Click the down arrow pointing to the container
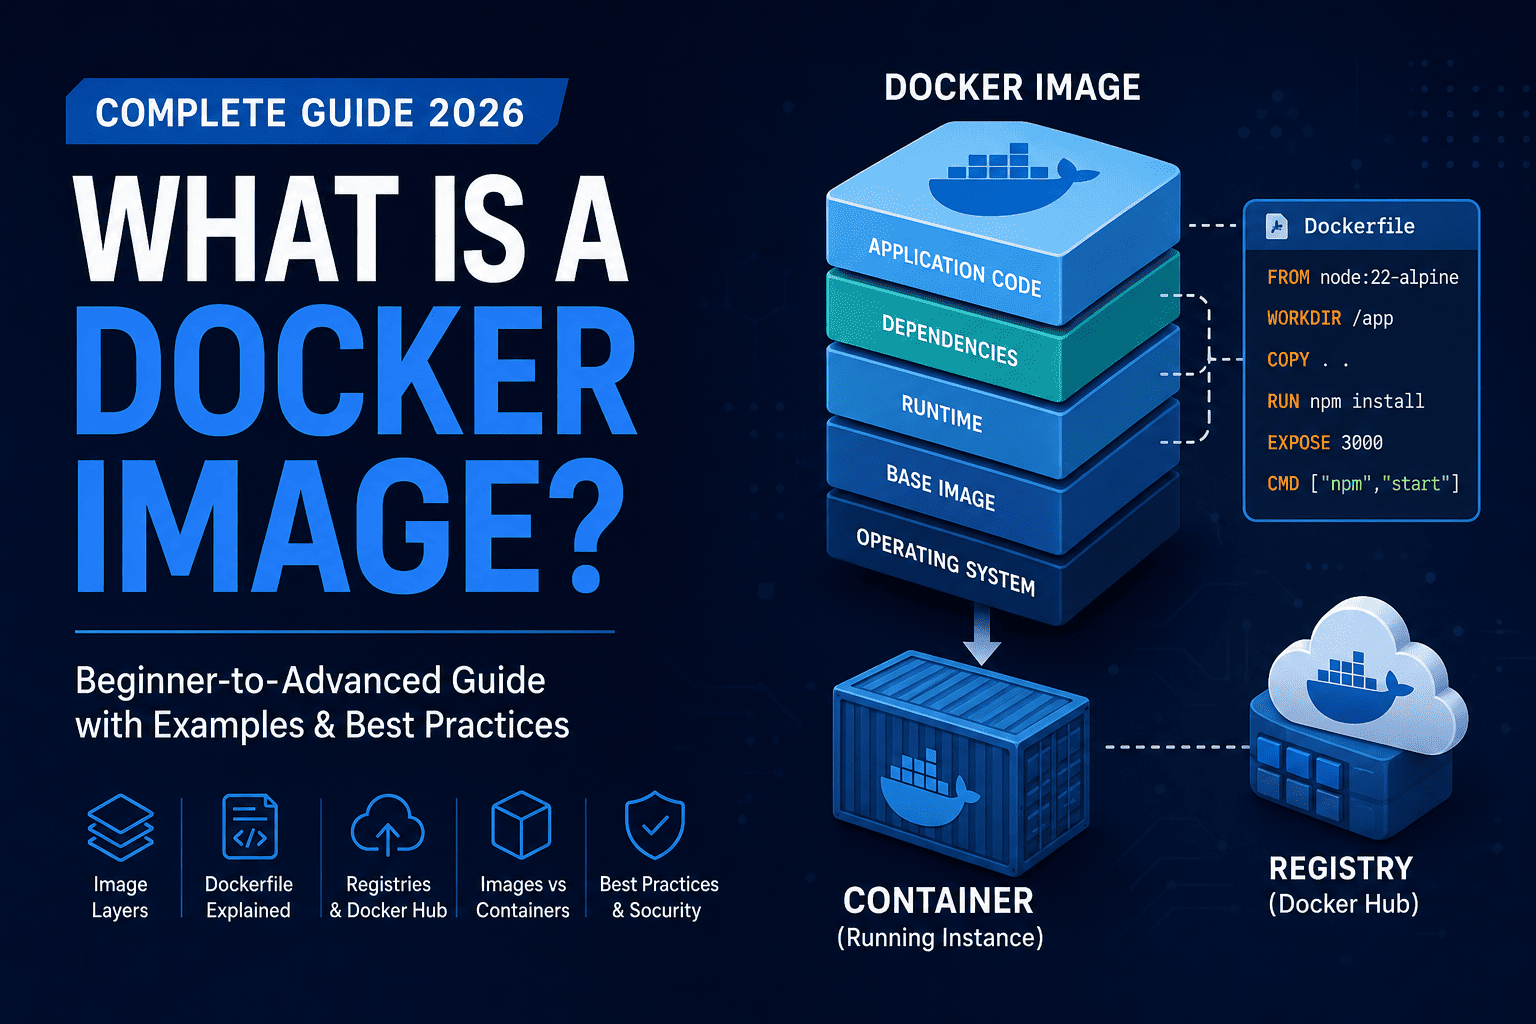The image size is (1536, 1024). [982, 635]
